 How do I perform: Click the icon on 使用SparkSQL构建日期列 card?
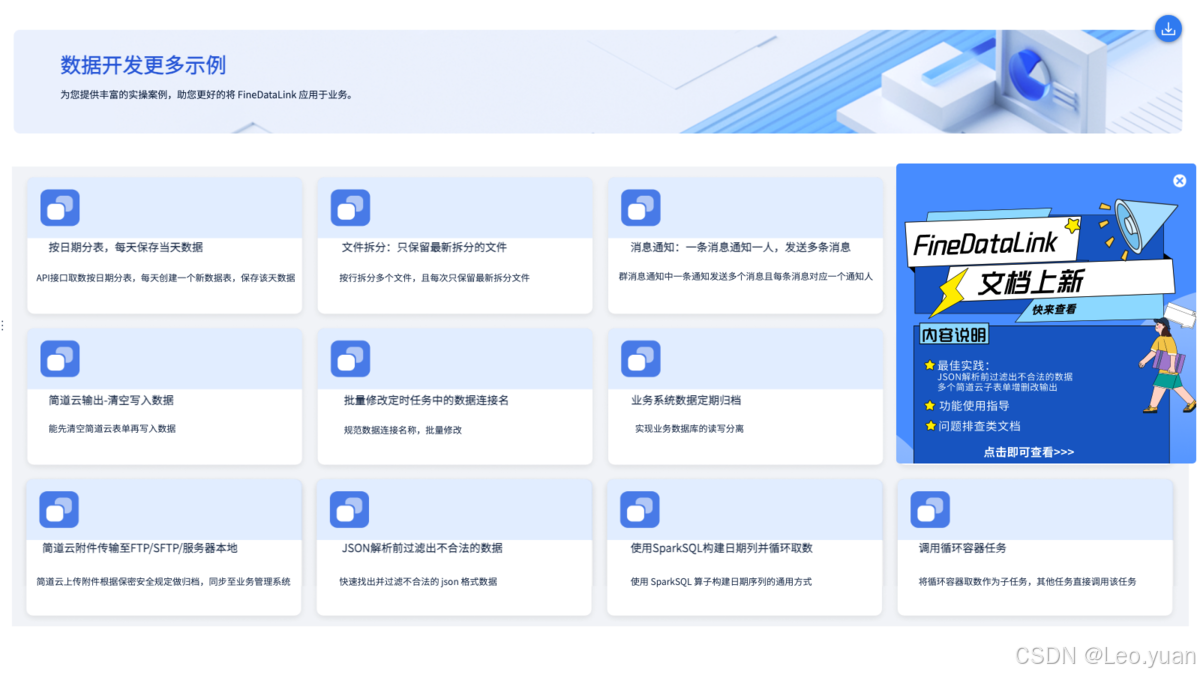(639, 510)
